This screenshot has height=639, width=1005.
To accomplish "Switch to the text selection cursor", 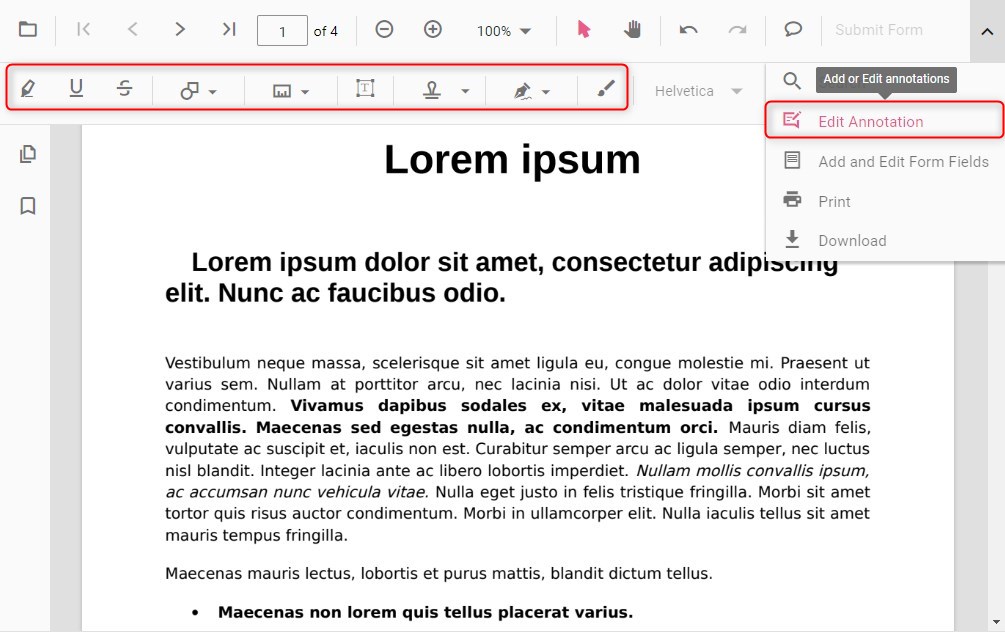I will point(583,30).
